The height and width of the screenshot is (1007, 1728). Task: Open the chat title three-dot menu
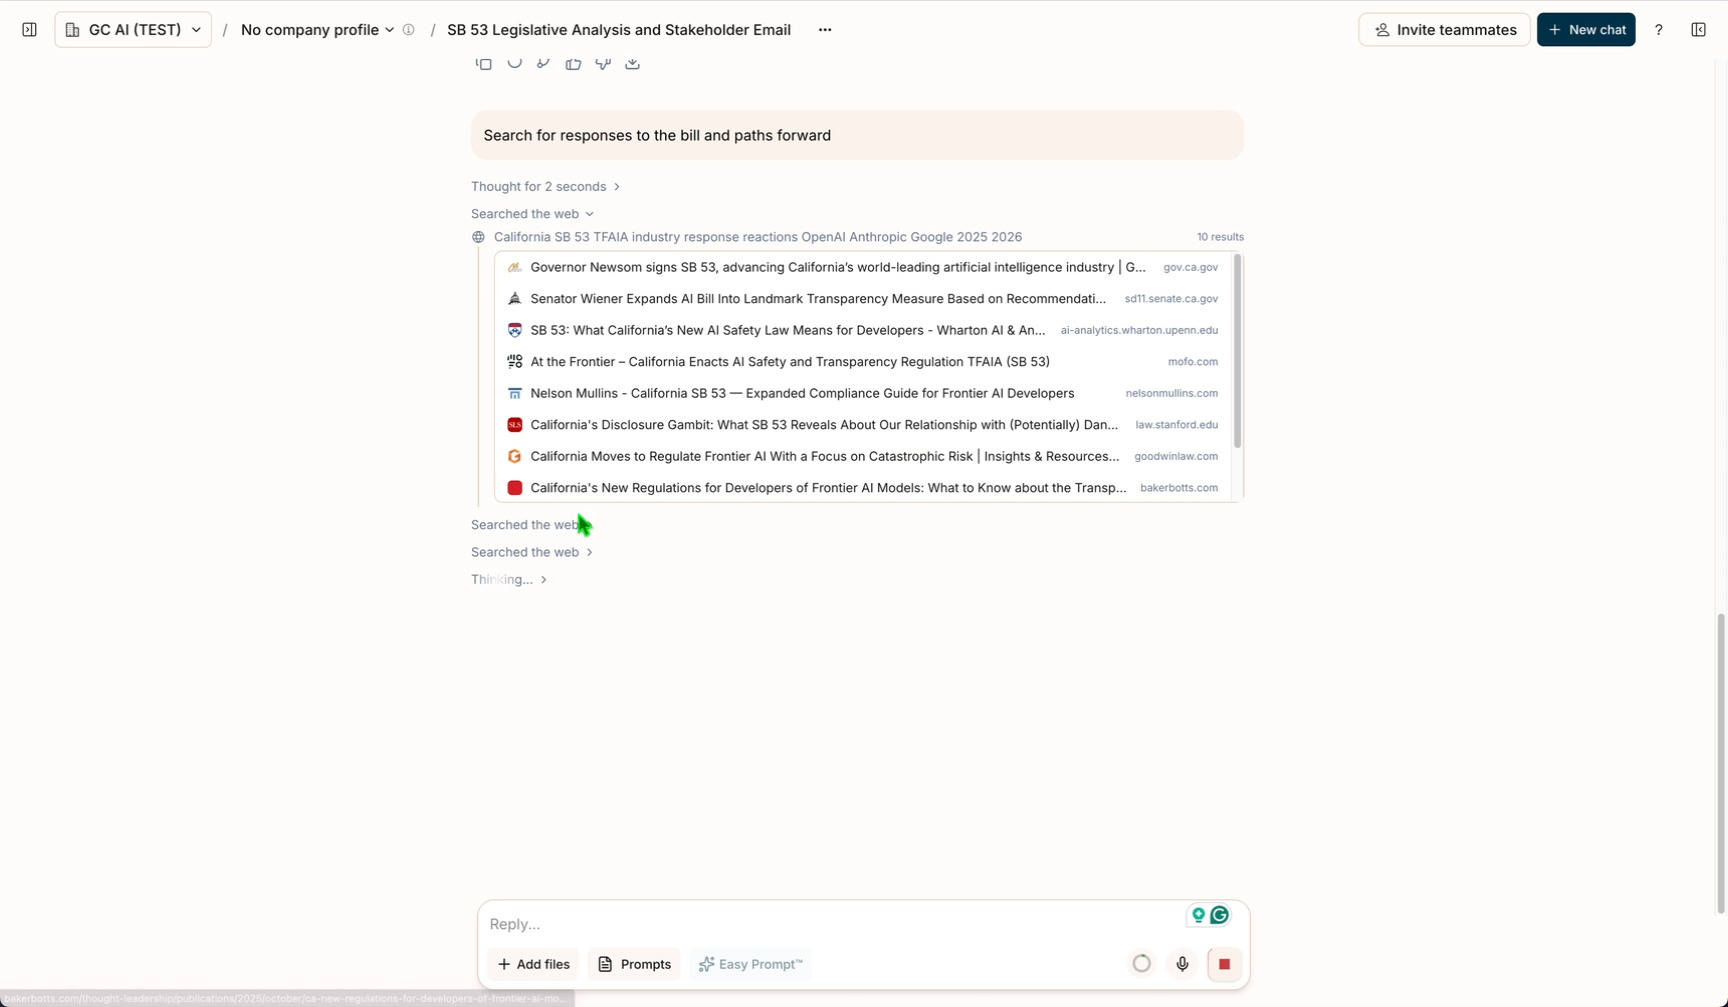[x=824, y=30]
